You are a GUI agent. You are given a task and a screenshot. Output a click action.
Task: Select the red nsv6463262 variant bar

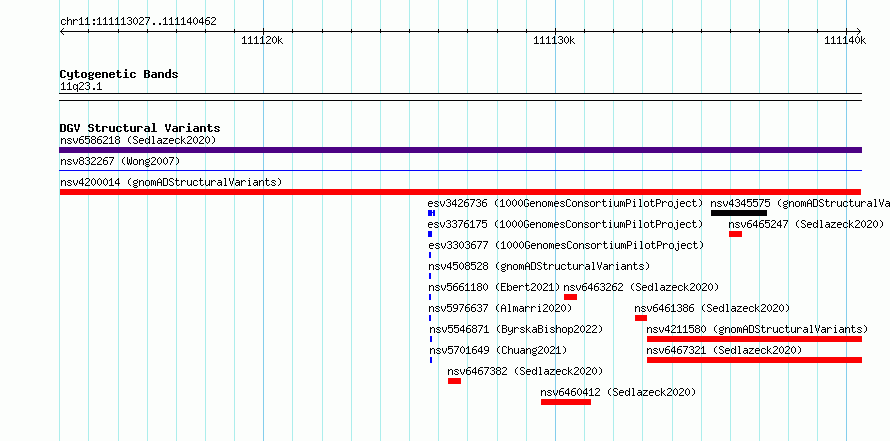pyautogui.click(x=570, y=297)
